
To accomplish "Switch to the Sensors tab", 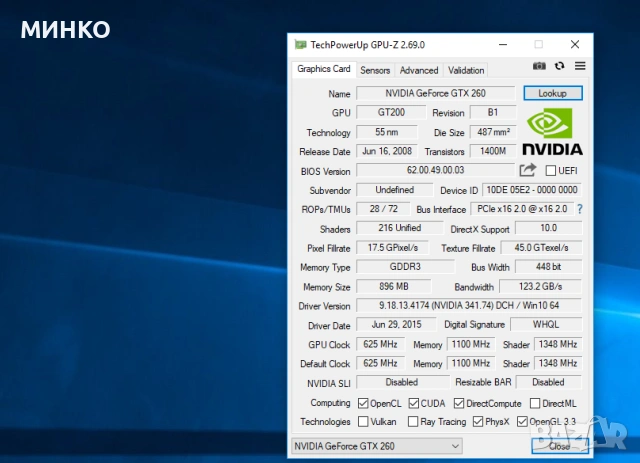I will 375,70.
